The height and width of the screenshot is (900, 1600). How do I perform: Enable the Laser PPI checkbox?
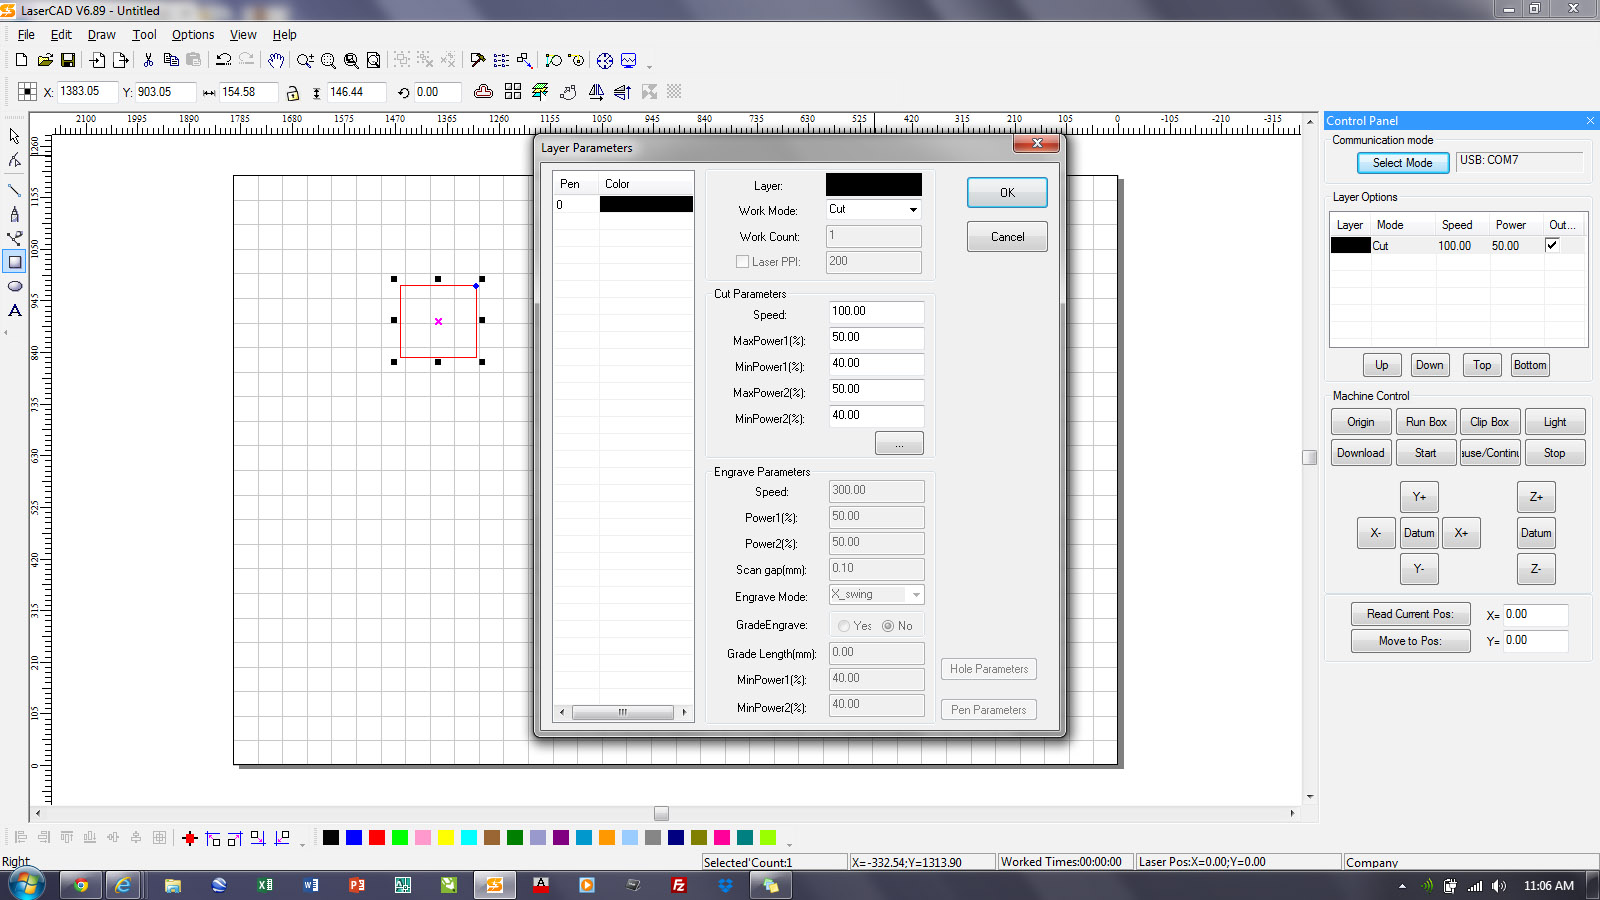point(742,262)
